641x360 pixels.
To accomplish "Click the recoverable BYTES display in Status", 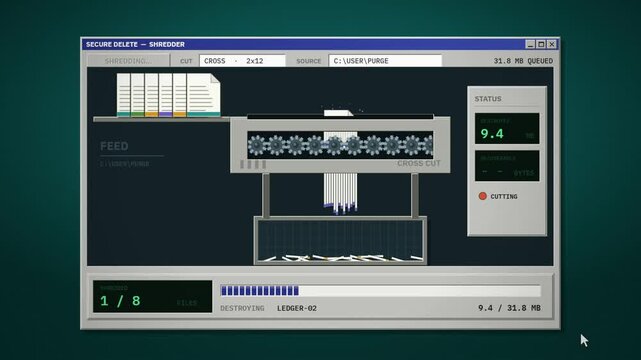I will [x=507, y=165].
